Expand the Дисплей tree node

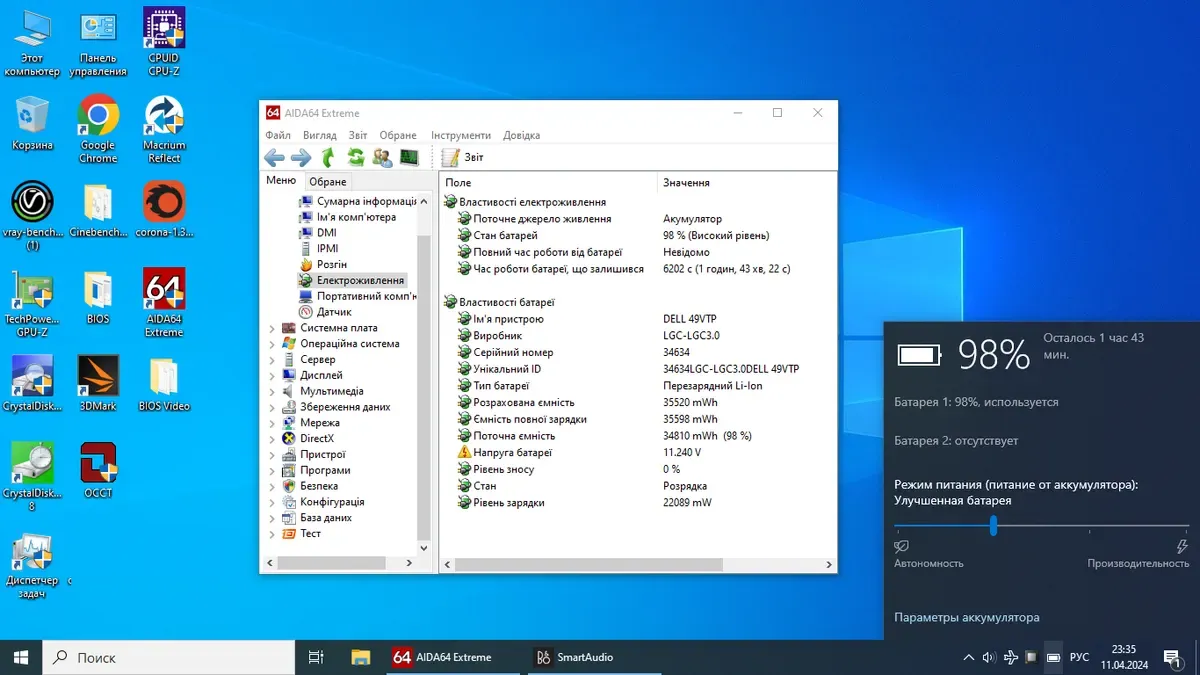click(272, 375)
